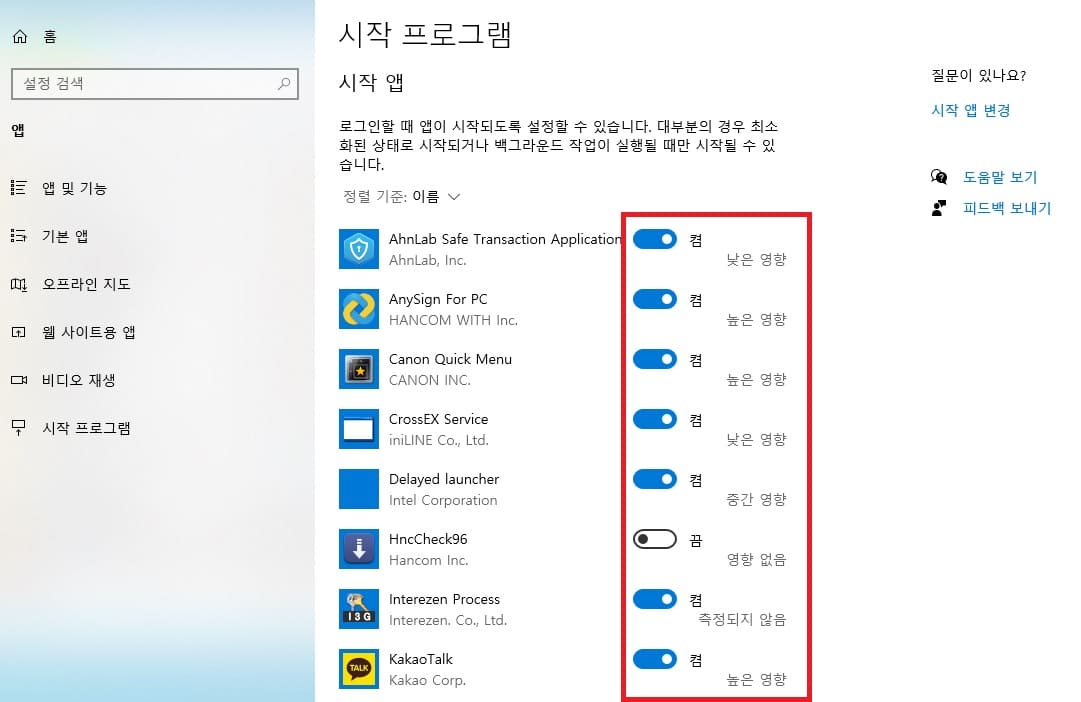Go to 기본 앱 settings page
The width and height of the screenshot is (1081, 702).
(65, 237)
